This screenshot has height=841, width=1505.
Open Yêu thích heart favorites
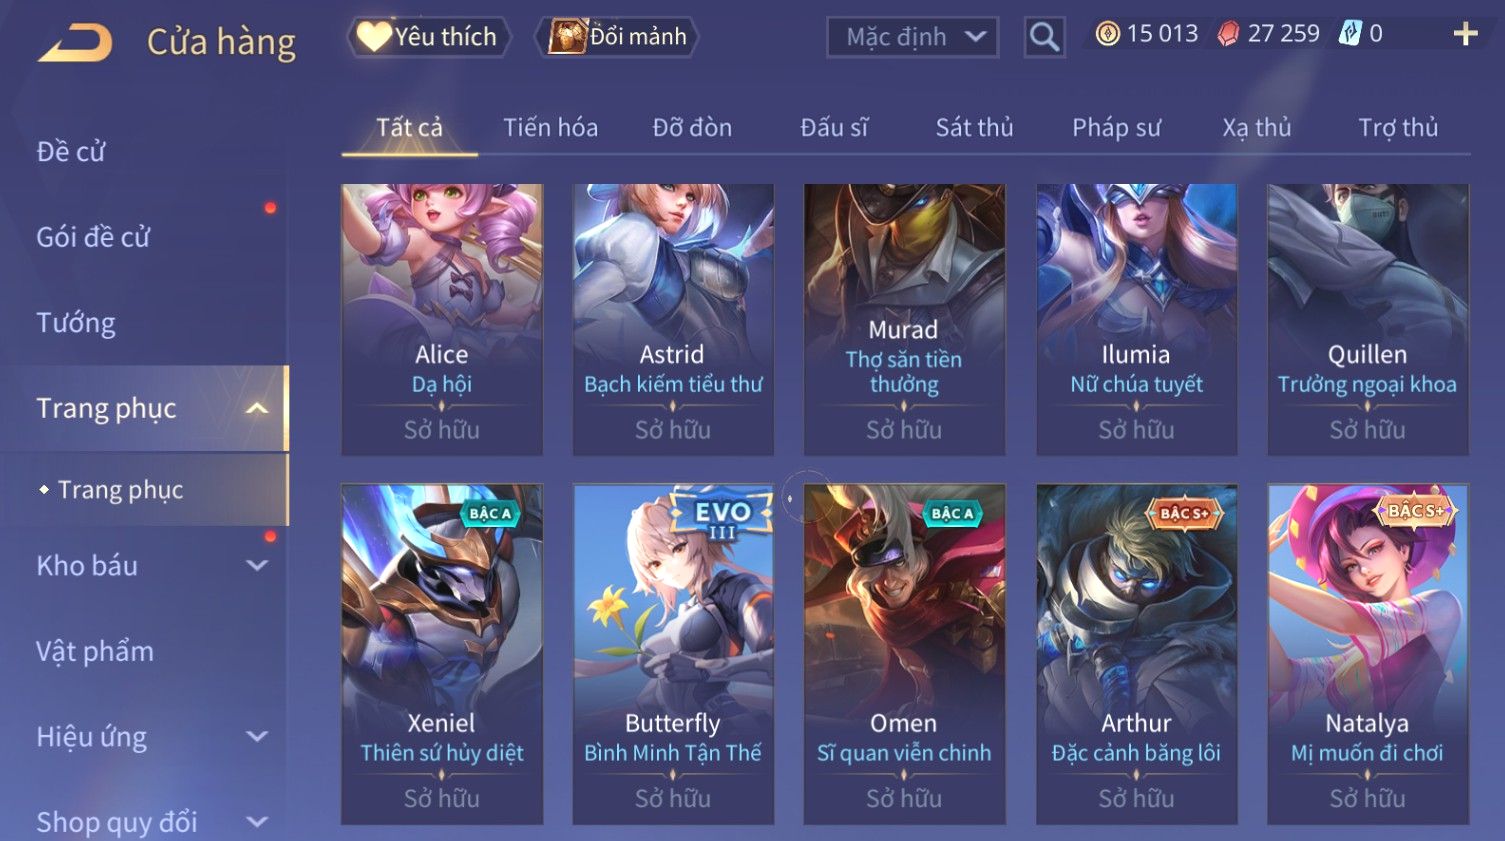click(429, 37)
